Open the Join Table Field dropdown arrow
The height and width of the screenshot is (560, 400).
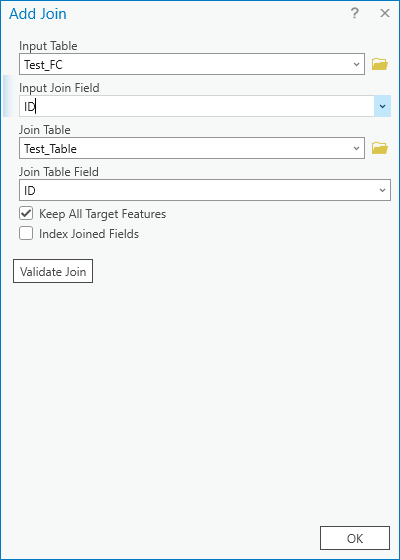click(382, 190)
